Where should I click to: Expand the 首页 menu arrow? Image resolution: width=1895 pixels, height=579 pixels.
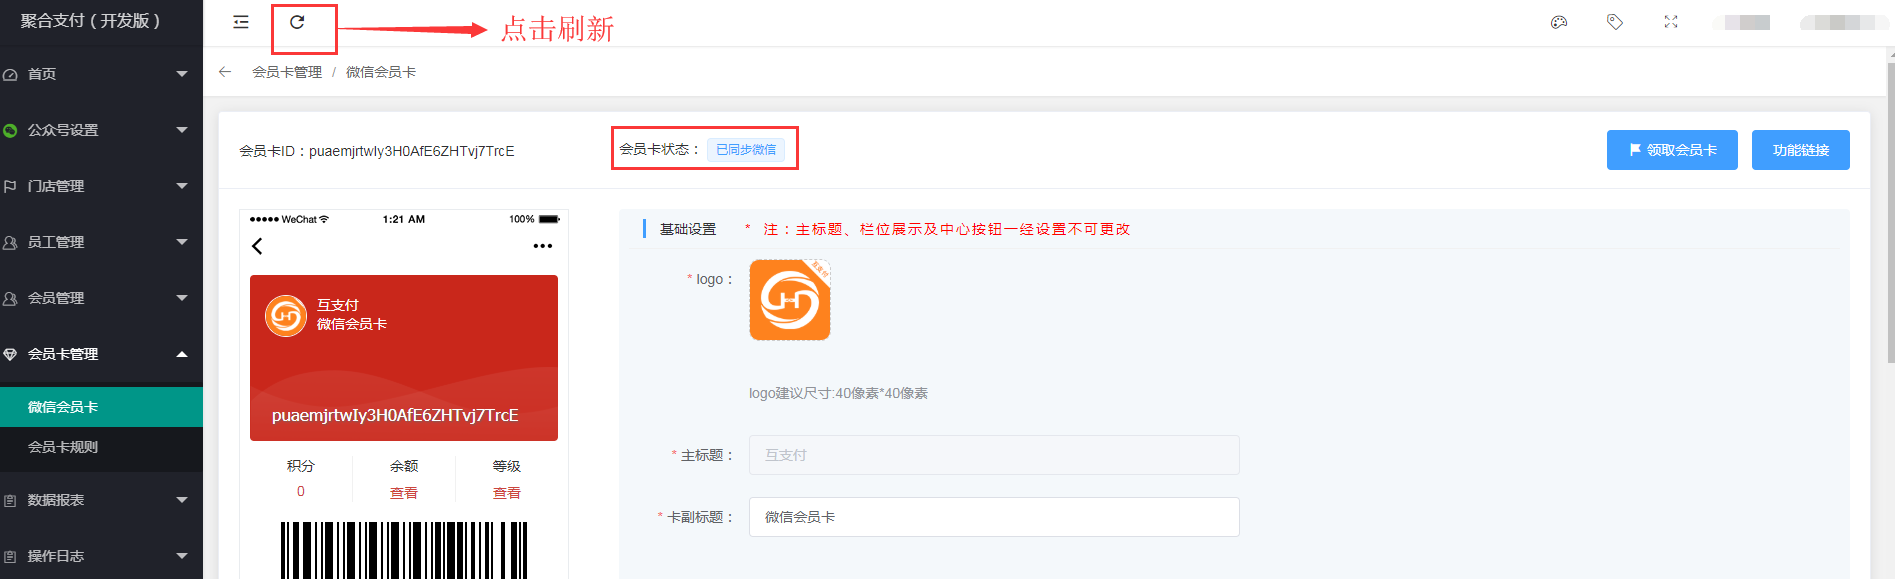coord(182,74)
